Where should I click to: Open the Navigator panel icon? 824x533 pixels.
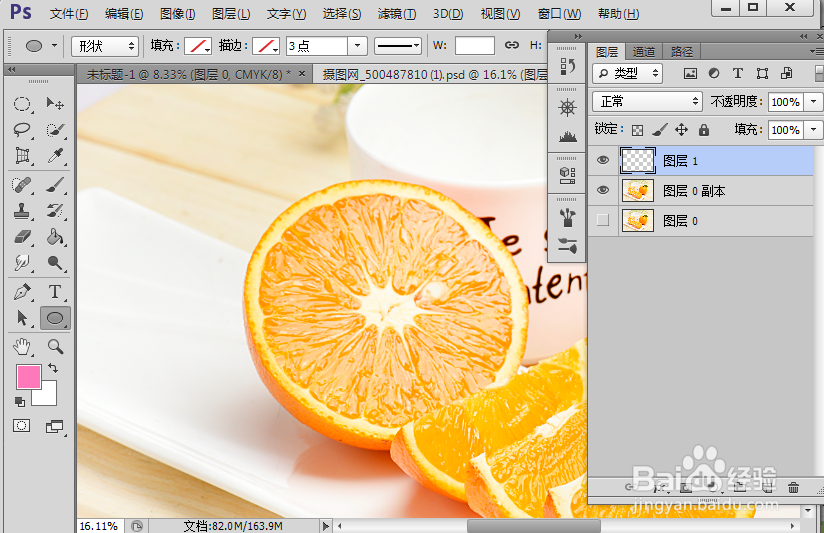567,108
